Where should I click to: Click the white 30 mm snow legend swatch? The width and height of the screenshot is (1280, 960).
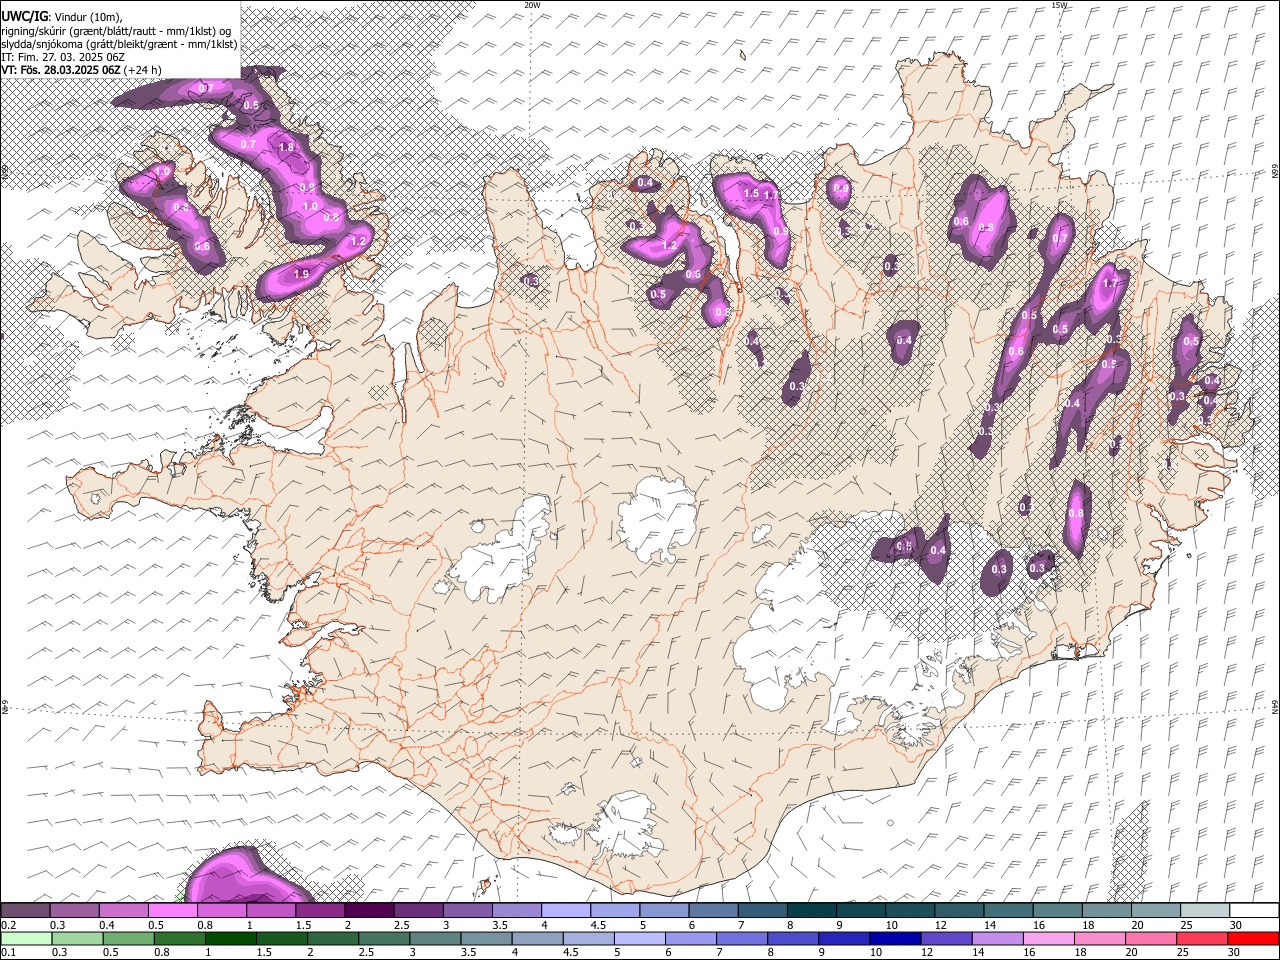tap(1254, 910)
